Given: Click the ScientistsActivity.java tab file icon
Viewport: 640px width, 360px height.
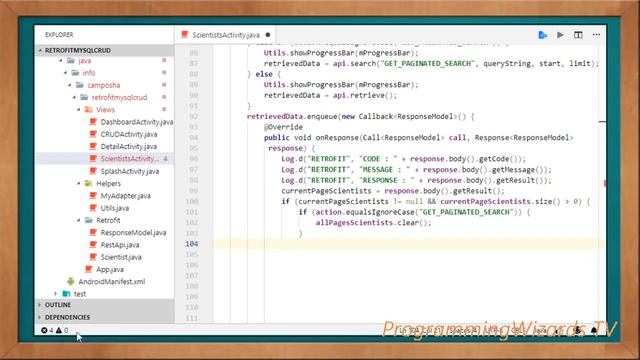Looking at the screenshot, I should click(185, 35).
